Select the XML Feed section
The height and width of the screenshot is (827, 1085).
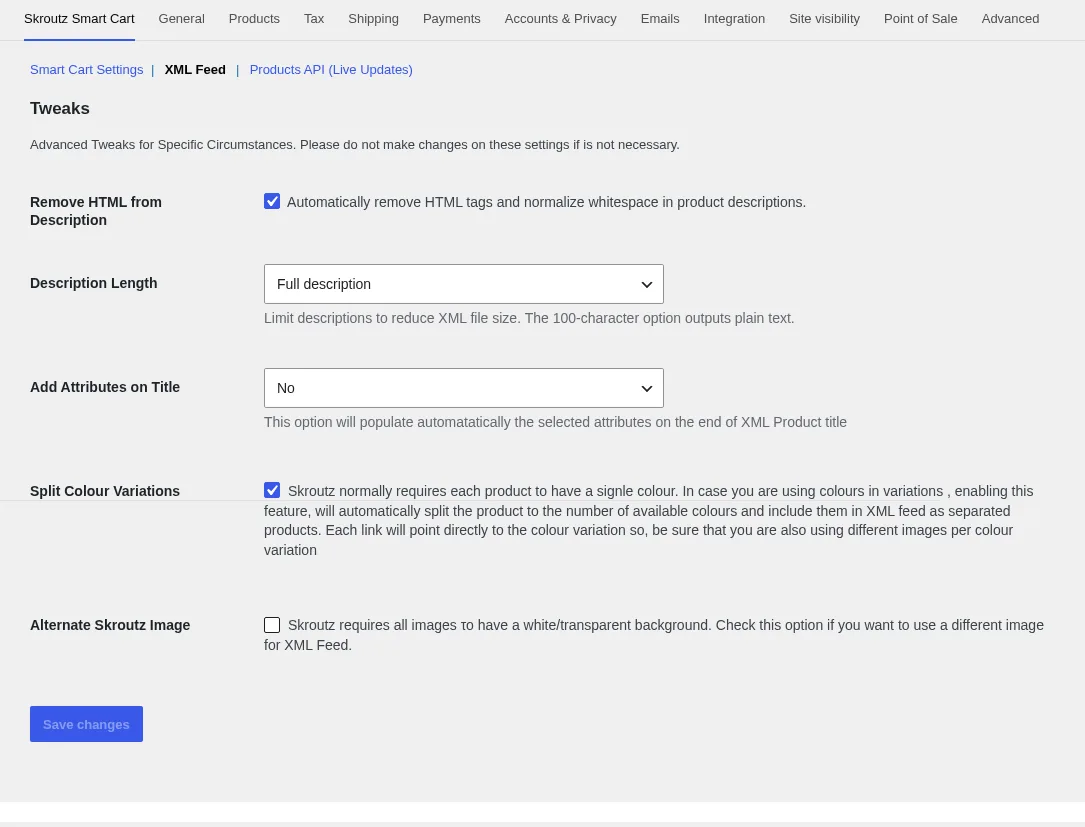[194, 70]
